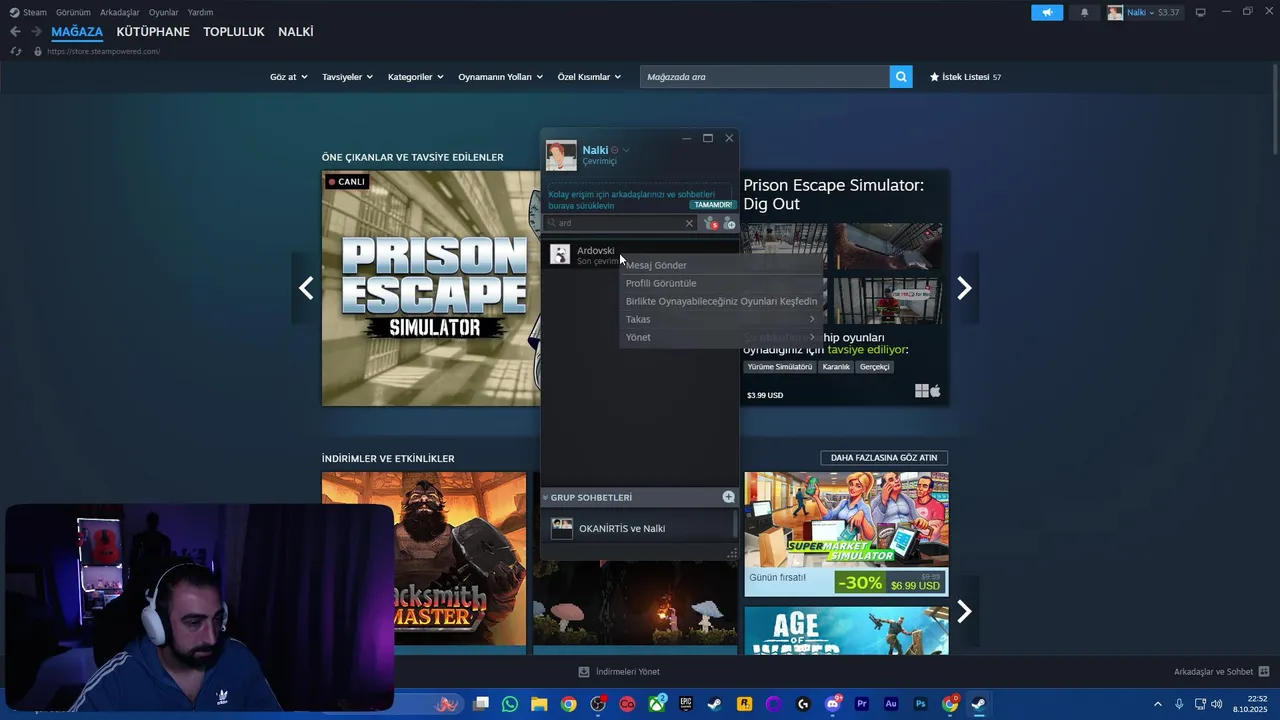Show next discounts carousel page
The image size is (1280, 720).
(x=964, y=611)
